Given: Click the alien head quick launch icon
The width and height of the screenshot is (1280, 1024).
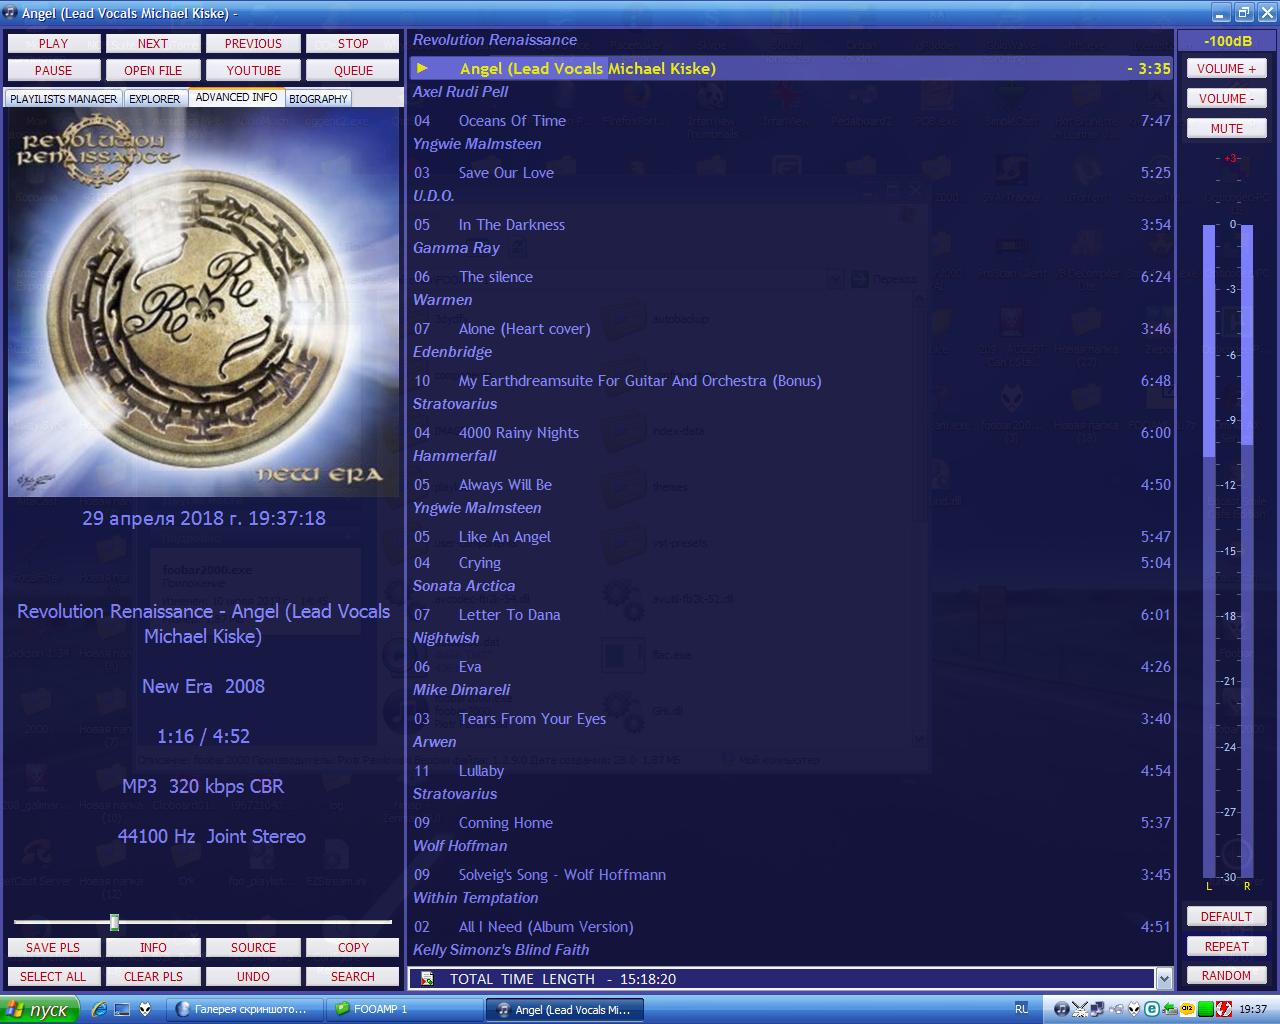Looking at the screenshot, I should [145, 1009].
